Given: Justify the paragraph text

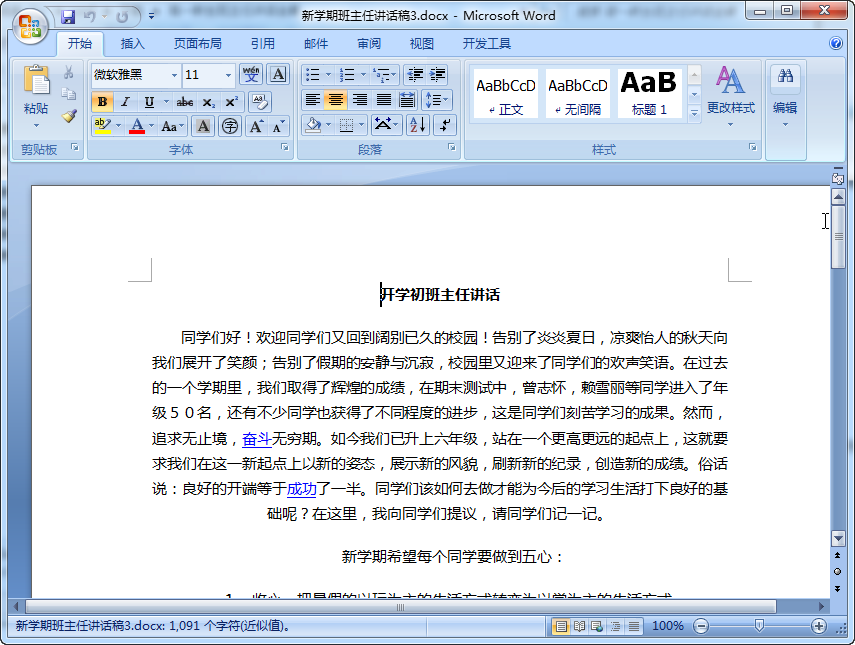Looking at the screenshot, I should tap(384, 100).
